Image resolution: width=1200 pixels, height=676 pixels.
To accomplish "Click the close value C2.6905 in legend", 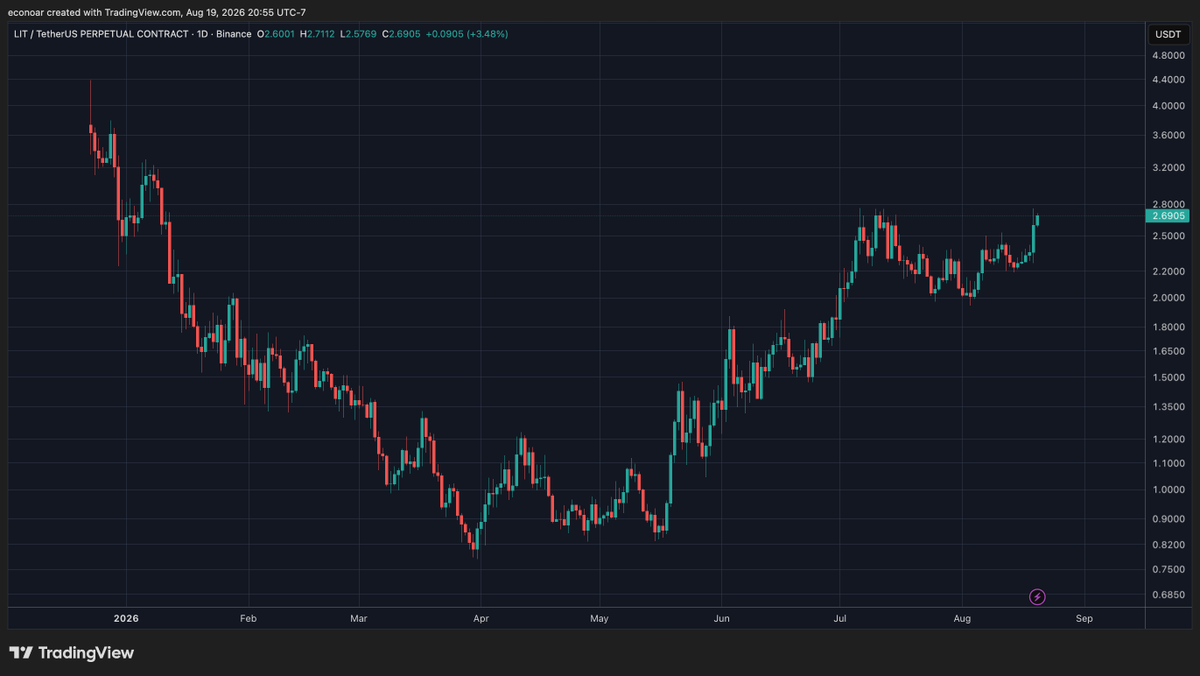I will point(403,34).
